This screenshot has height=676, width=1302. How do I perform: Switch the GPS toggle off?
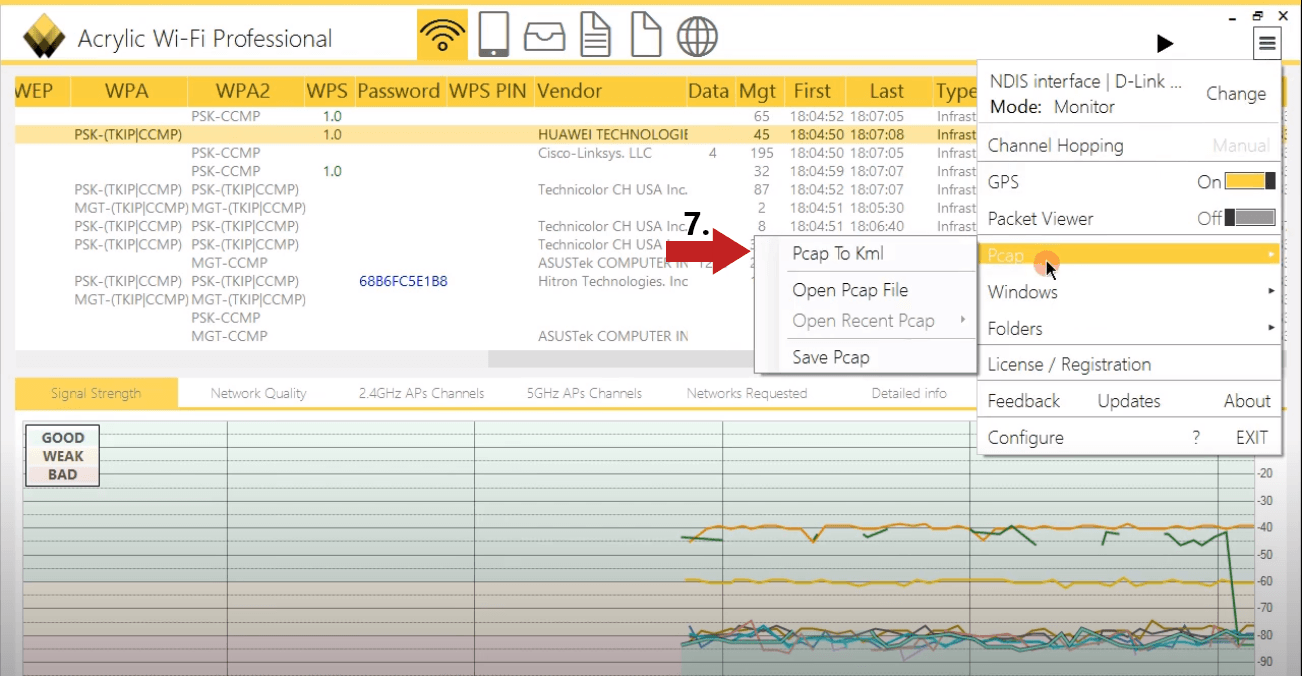(x=1250, y=182)
